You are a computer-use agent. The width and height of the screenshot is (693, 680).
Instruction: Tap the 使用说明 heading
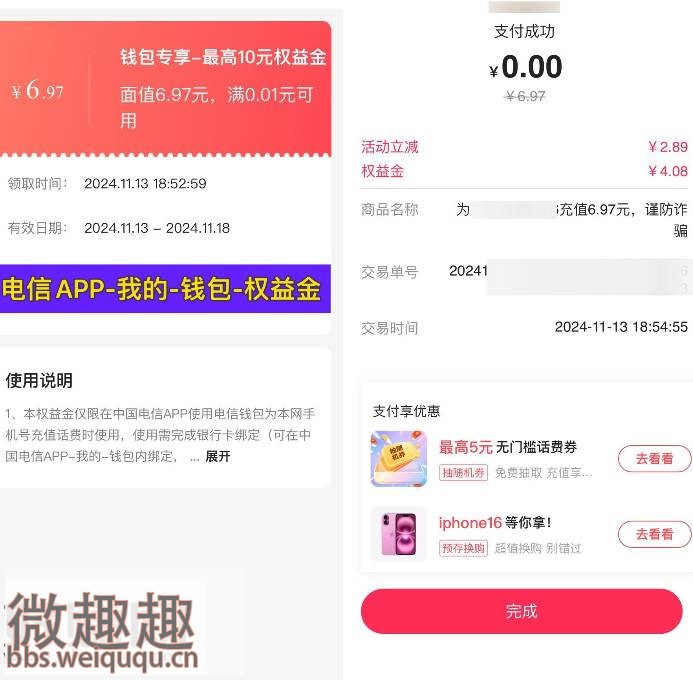pyautogui.click(x=39, y=380)
